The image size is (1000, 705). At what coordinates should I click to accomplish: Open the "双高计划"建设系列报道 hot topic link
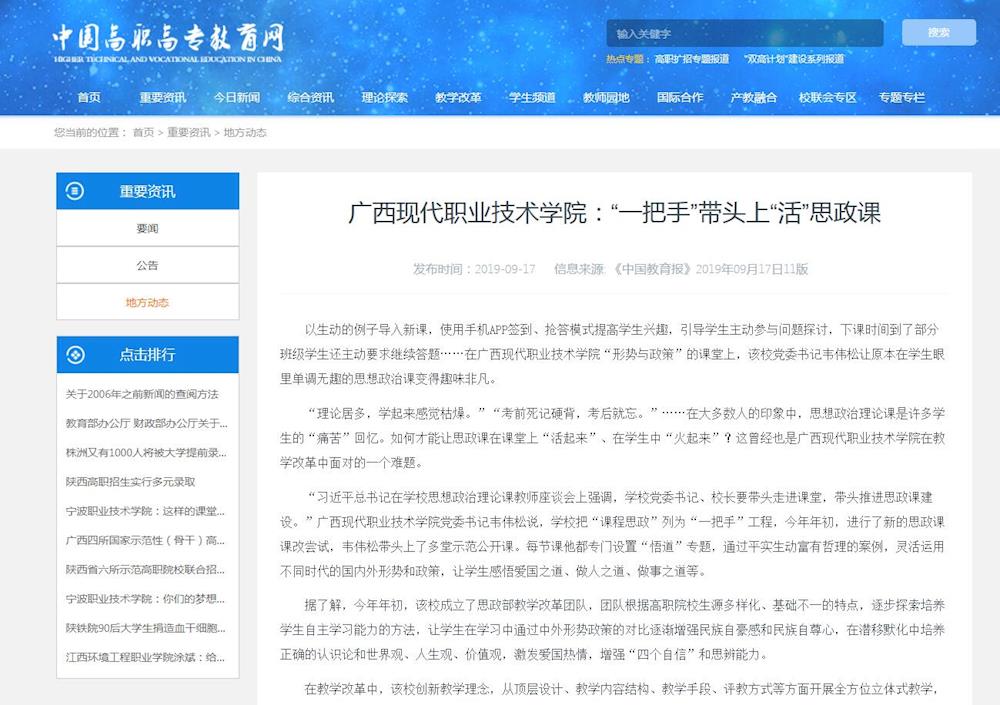click(x=793, y=59)
